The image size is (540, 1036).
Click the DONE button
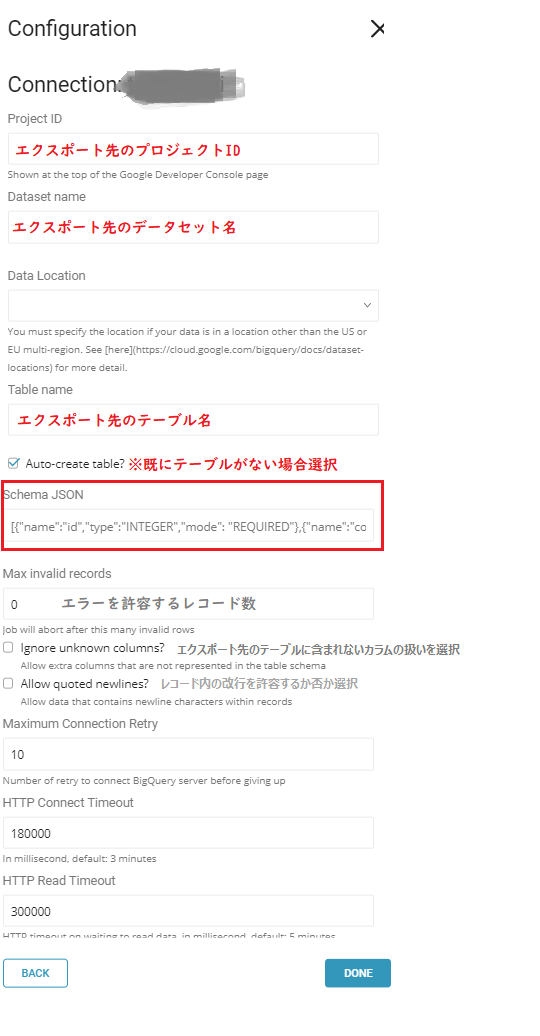tap(358, 973)
